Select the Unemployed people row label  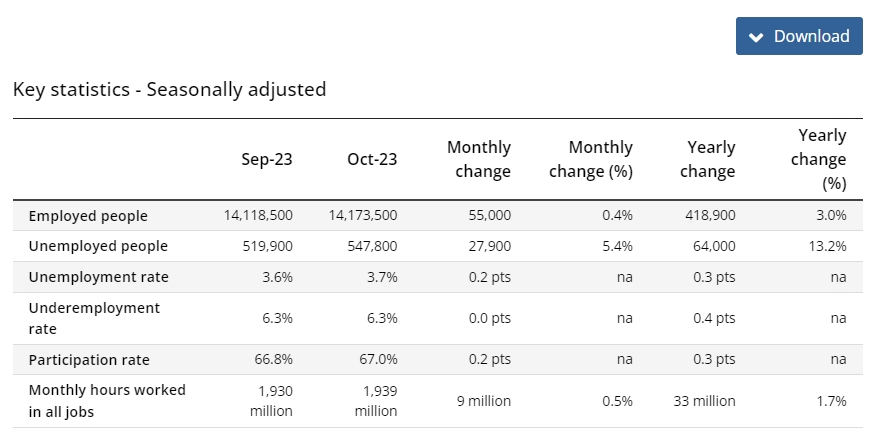pyautogui.click(x=98, y=246)
